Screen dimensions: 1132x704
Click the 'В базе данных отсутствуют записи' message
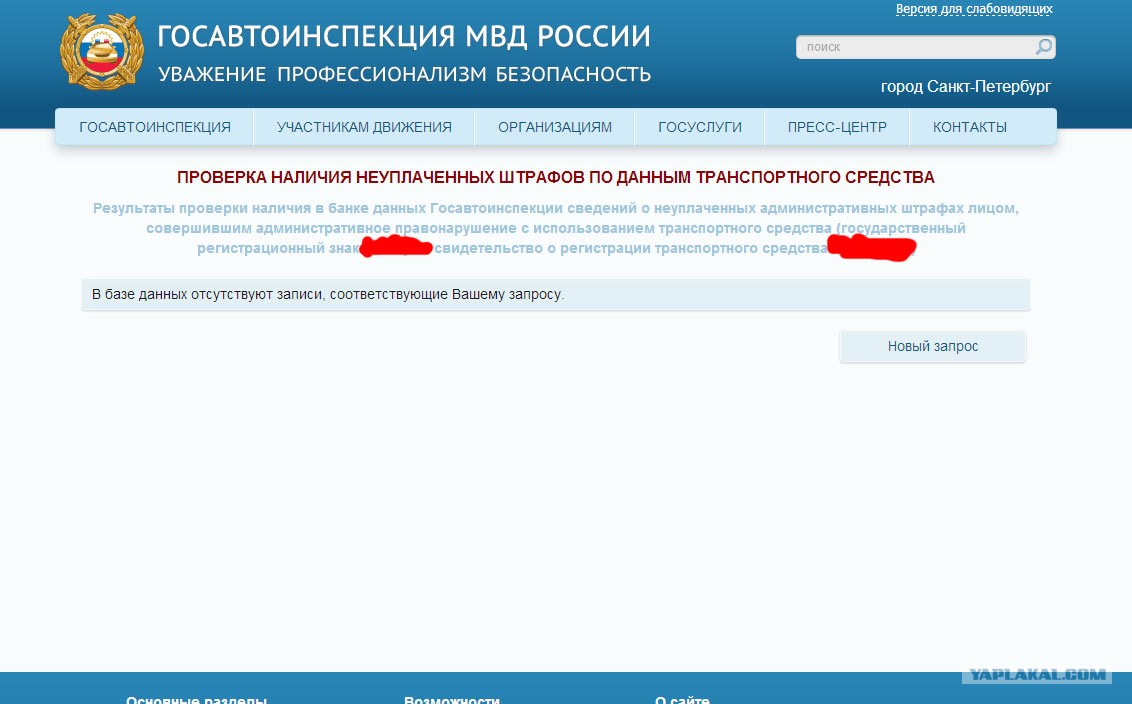(x=556, y=295)
